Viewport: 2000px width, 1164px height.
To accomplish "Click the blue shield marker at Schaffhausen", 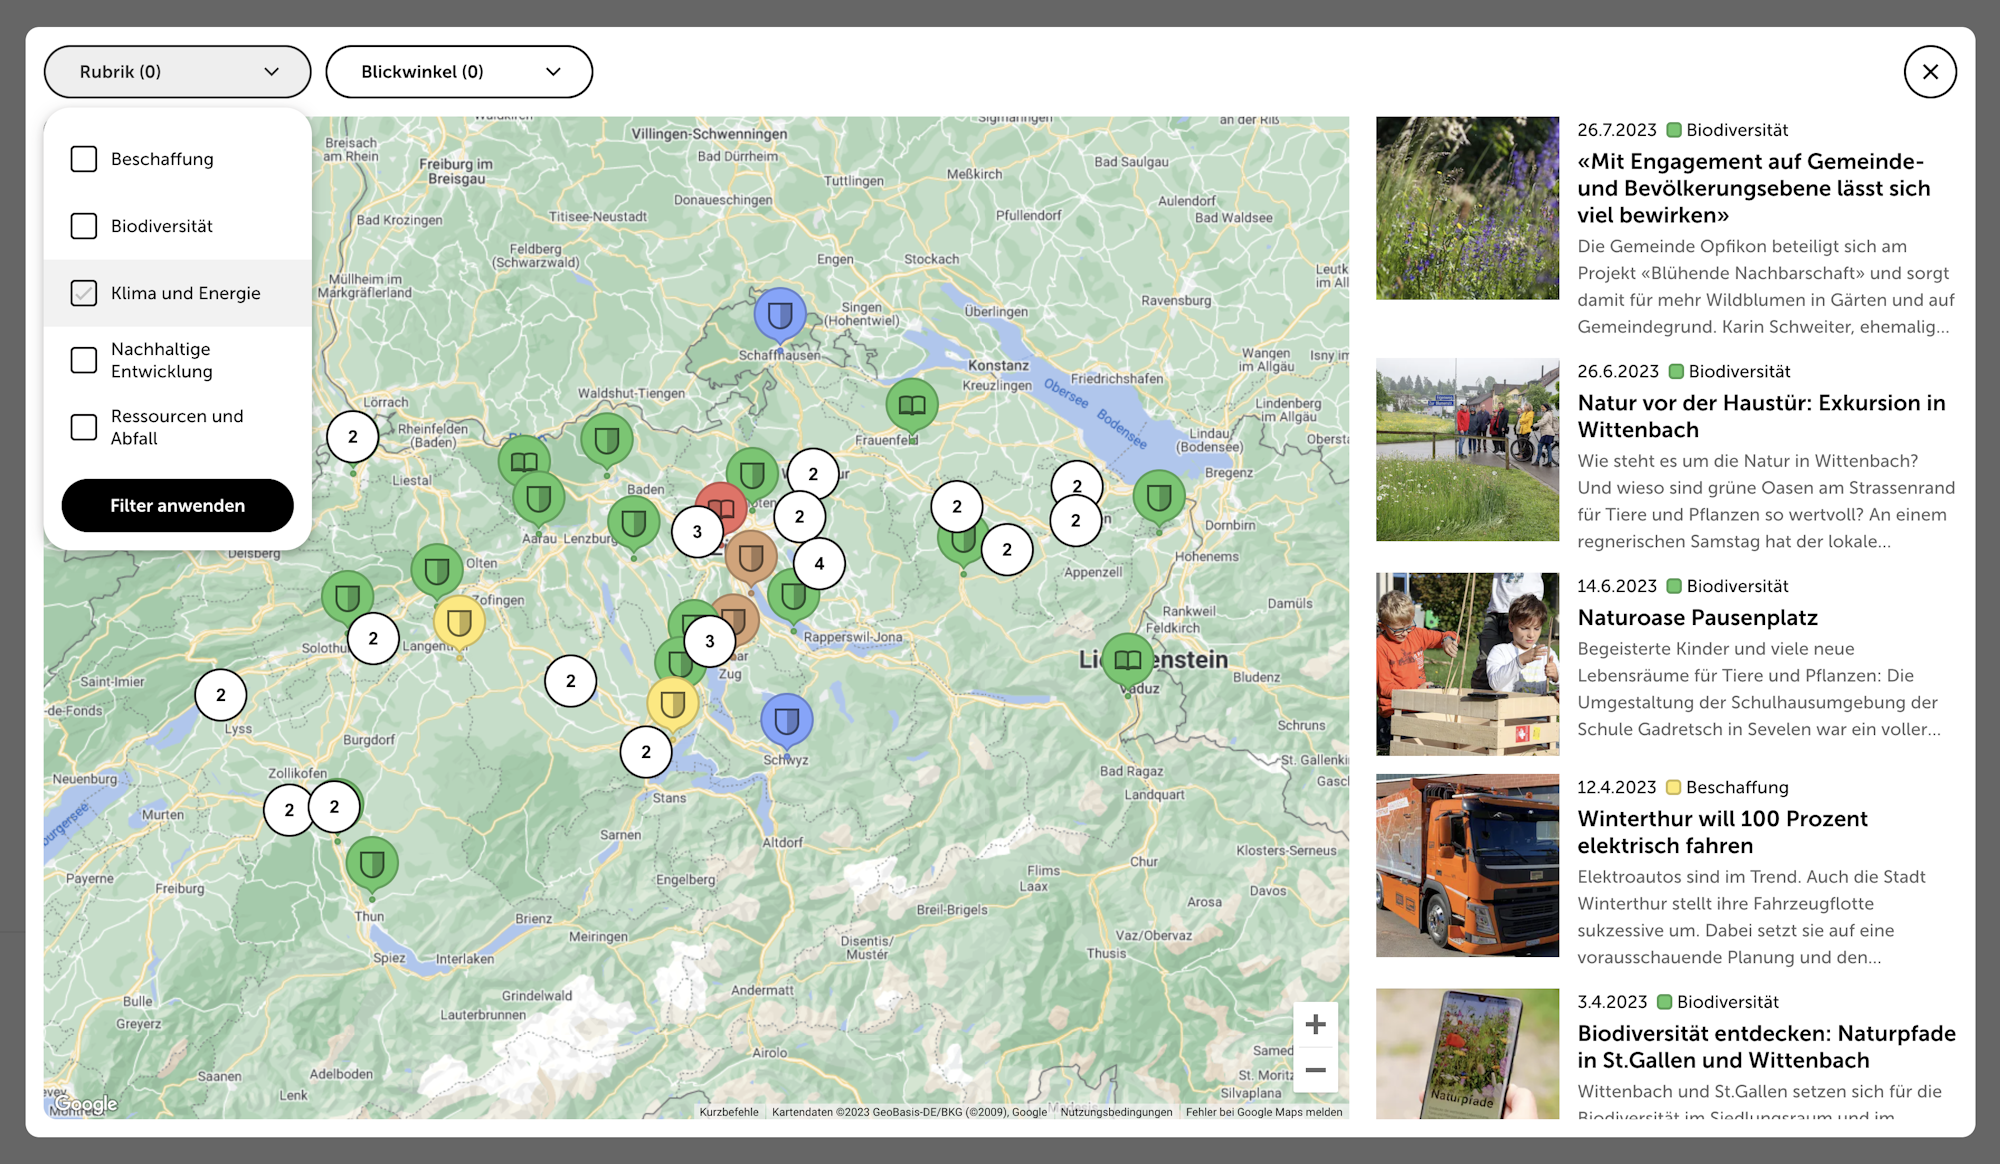I will click(x=780, y=315).
